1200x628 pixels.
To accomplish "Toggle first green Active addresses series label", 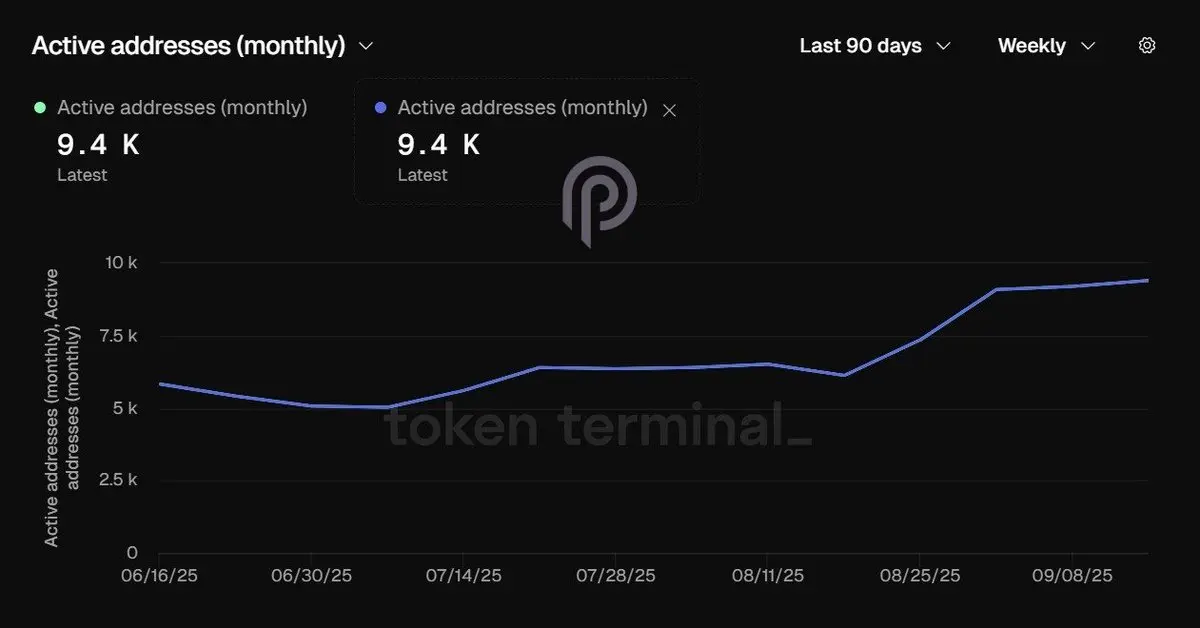I will click(182, 107).
